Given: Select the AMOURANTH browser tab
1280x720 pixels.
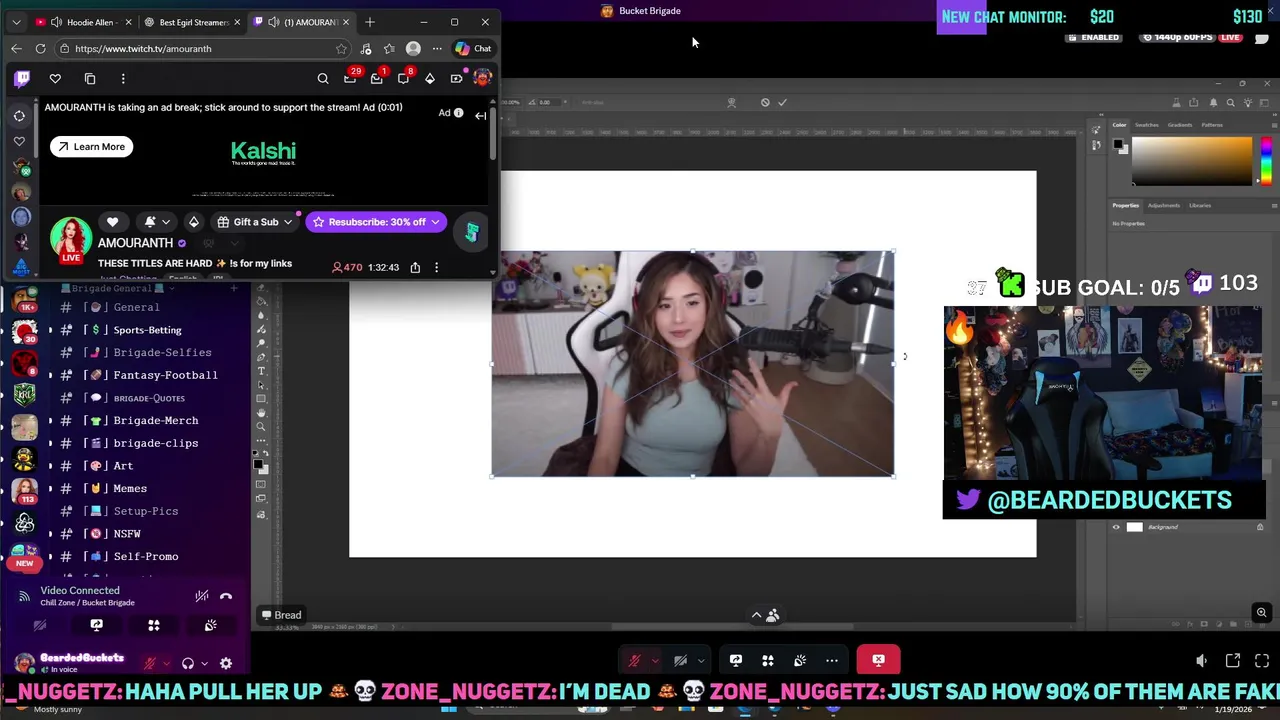Looking at the screenshot, I should coord(301,22).
